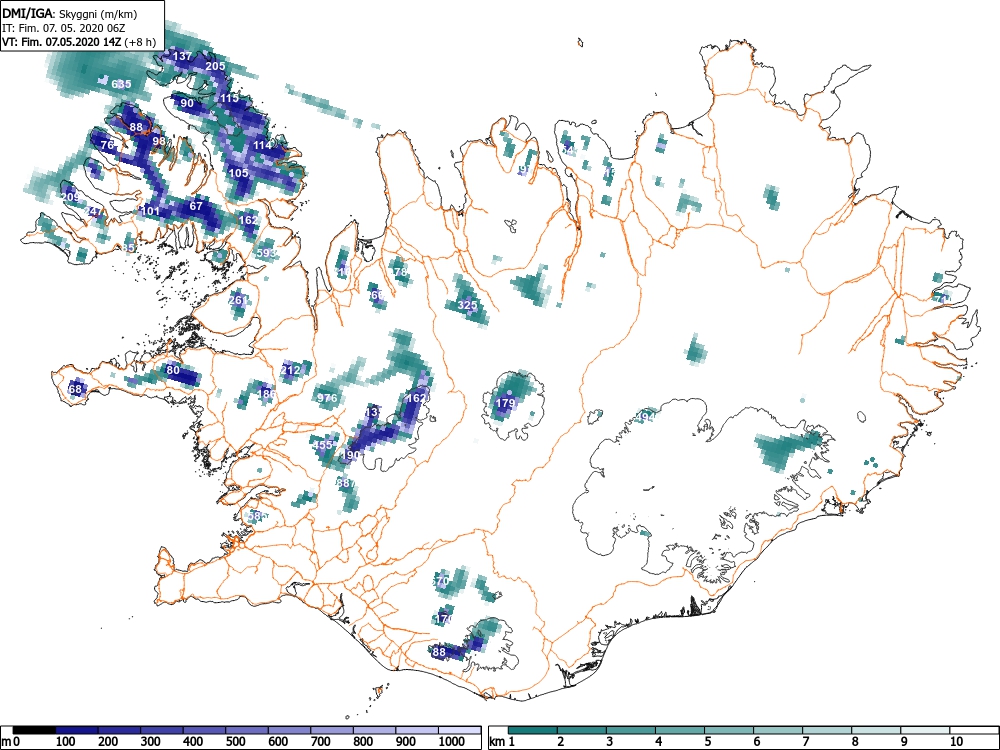Image resolution: width=1000 pixels, height=750 pixels.
Task: Click the DMI/IGA Skyggni (m/km) title
Action: [70, 14]
